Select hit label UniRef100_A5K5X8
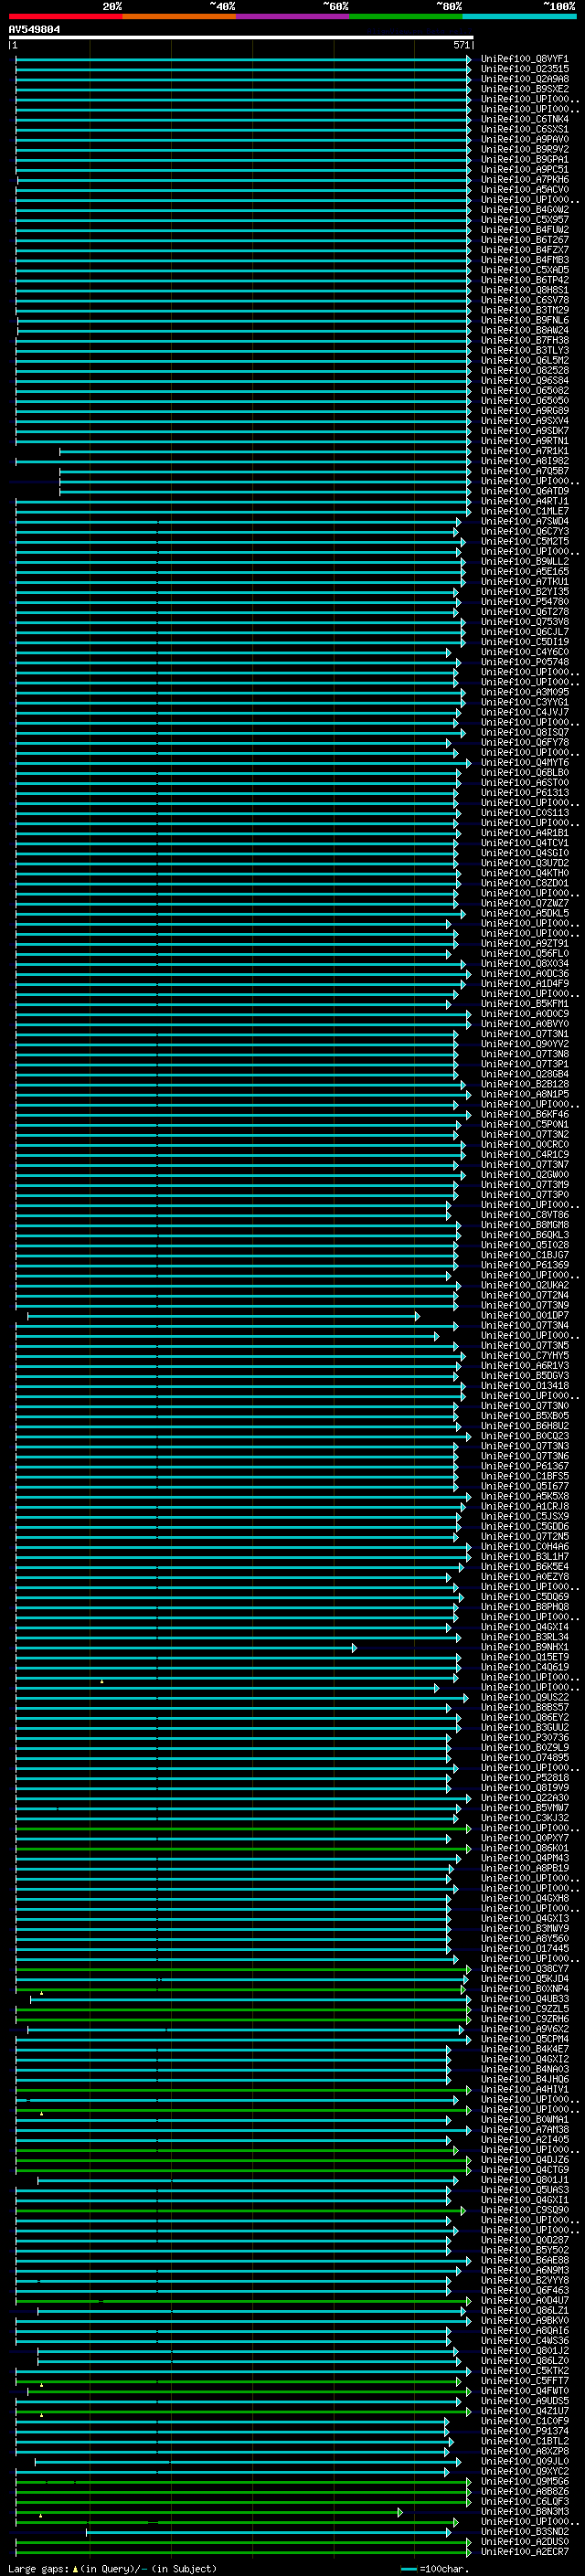Screen dimensions: 585x2576 [x=524, y=1496]
